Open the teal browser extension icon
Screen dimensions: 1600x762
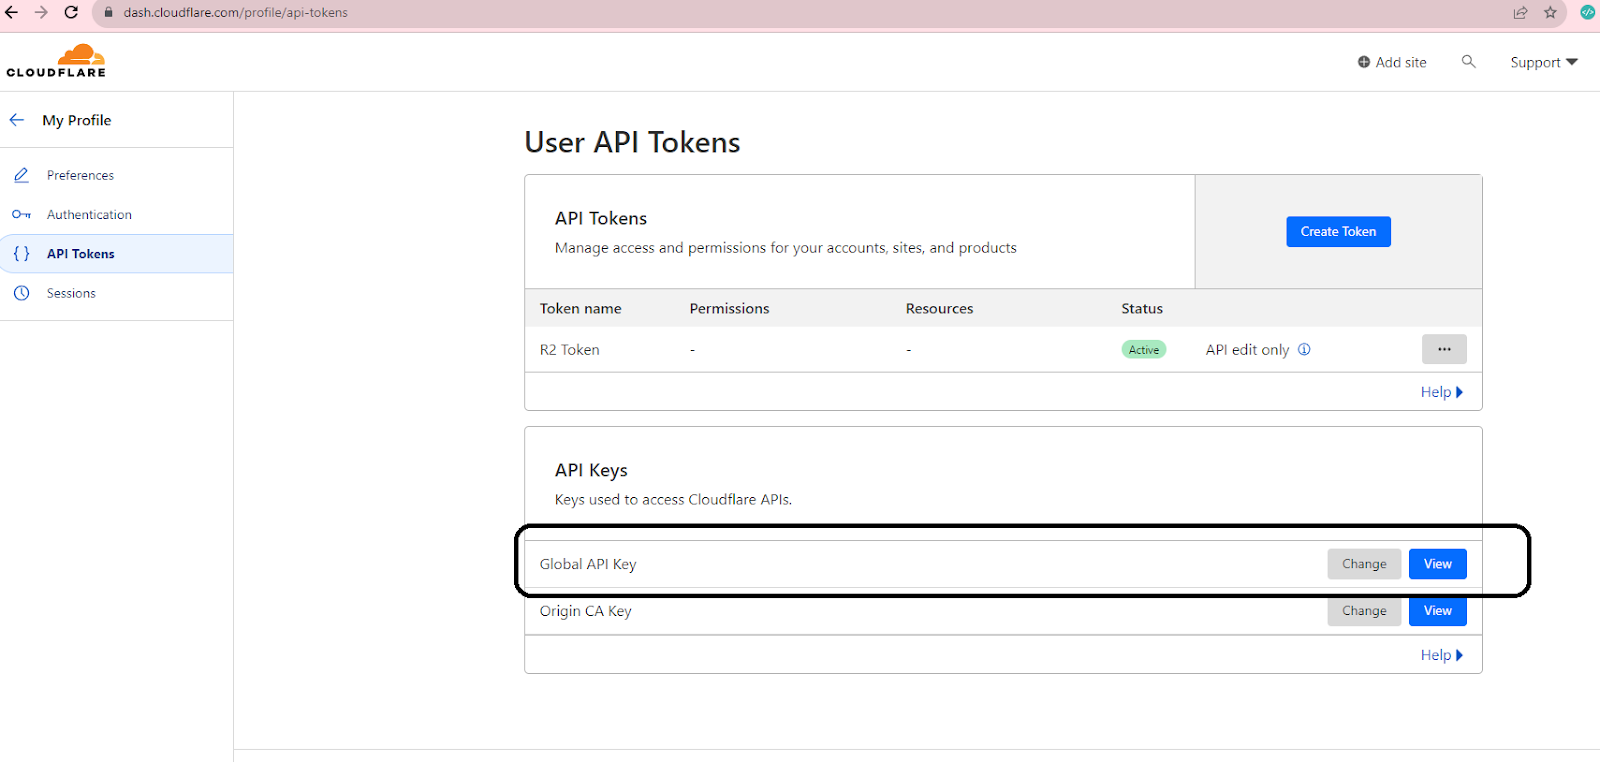pos(1587,12)
